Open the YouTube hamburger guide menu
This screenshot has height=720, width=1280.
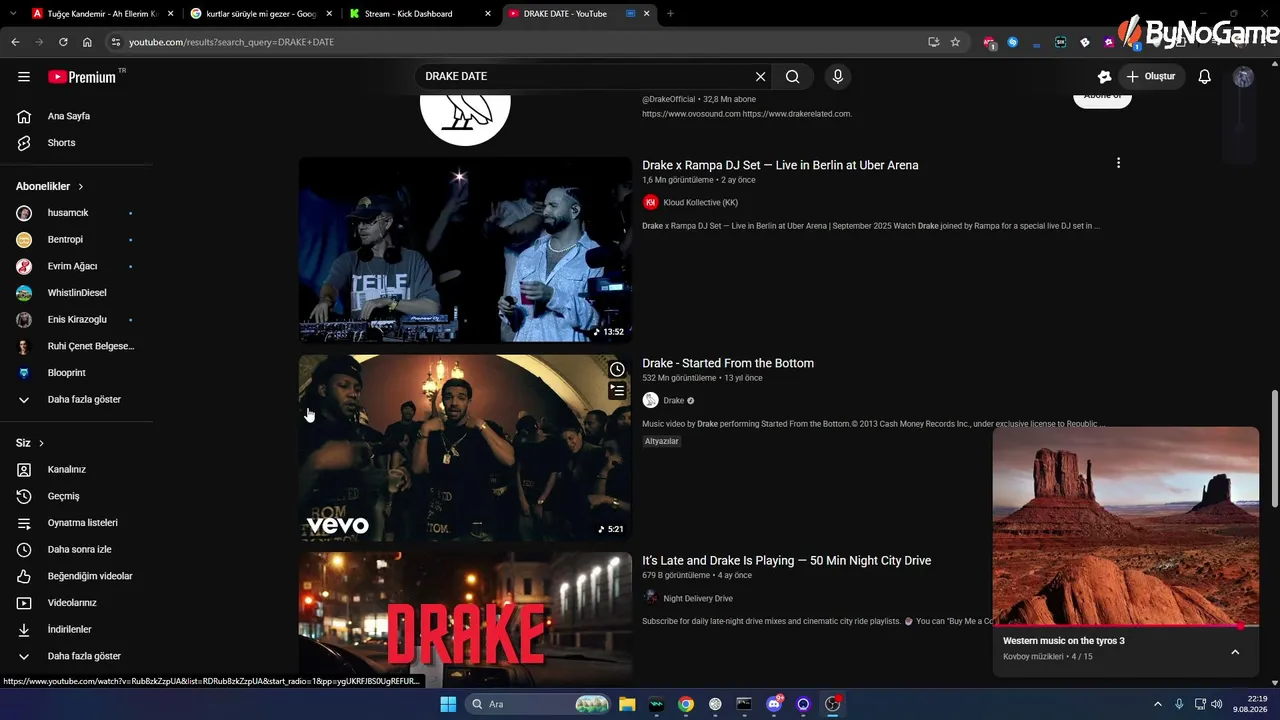point(24,77)
